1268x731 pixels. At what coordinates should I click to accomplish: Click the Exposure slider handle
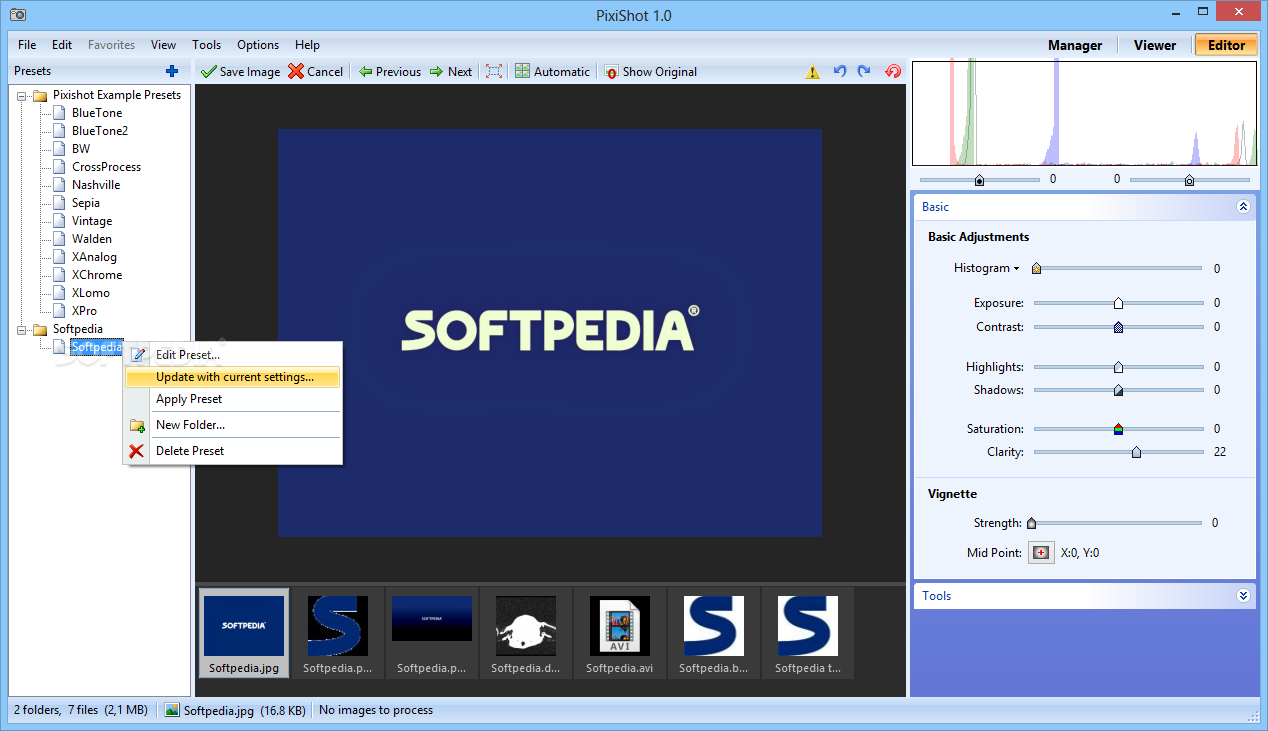(1118, 303)
